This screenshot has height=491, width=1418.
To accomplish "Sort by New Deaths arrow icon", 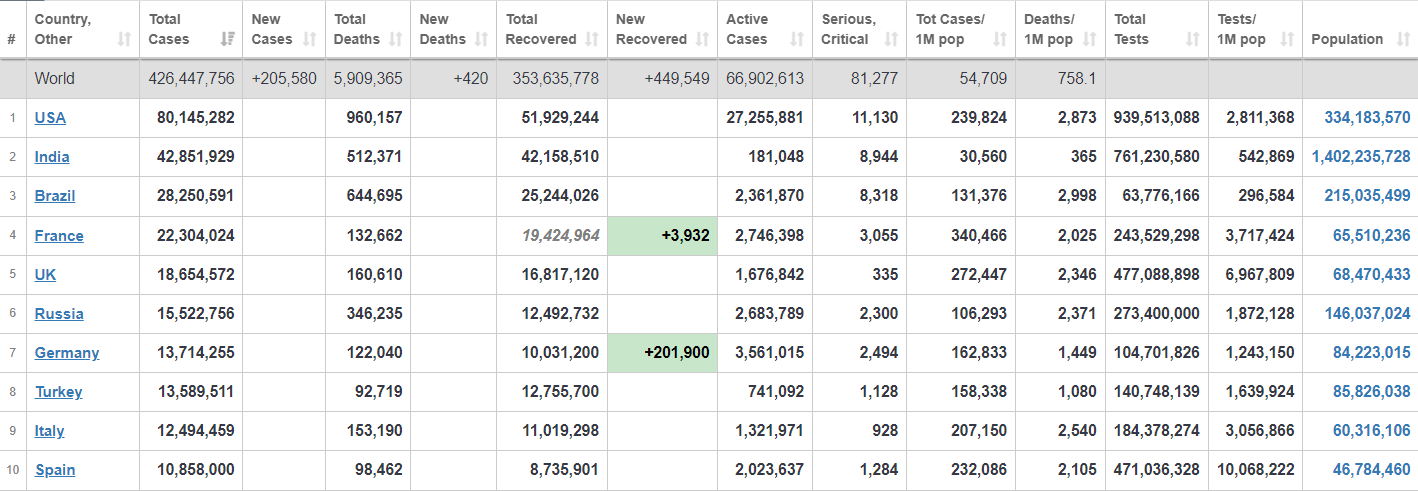I will pyautogui.click(x=481, y=39).
